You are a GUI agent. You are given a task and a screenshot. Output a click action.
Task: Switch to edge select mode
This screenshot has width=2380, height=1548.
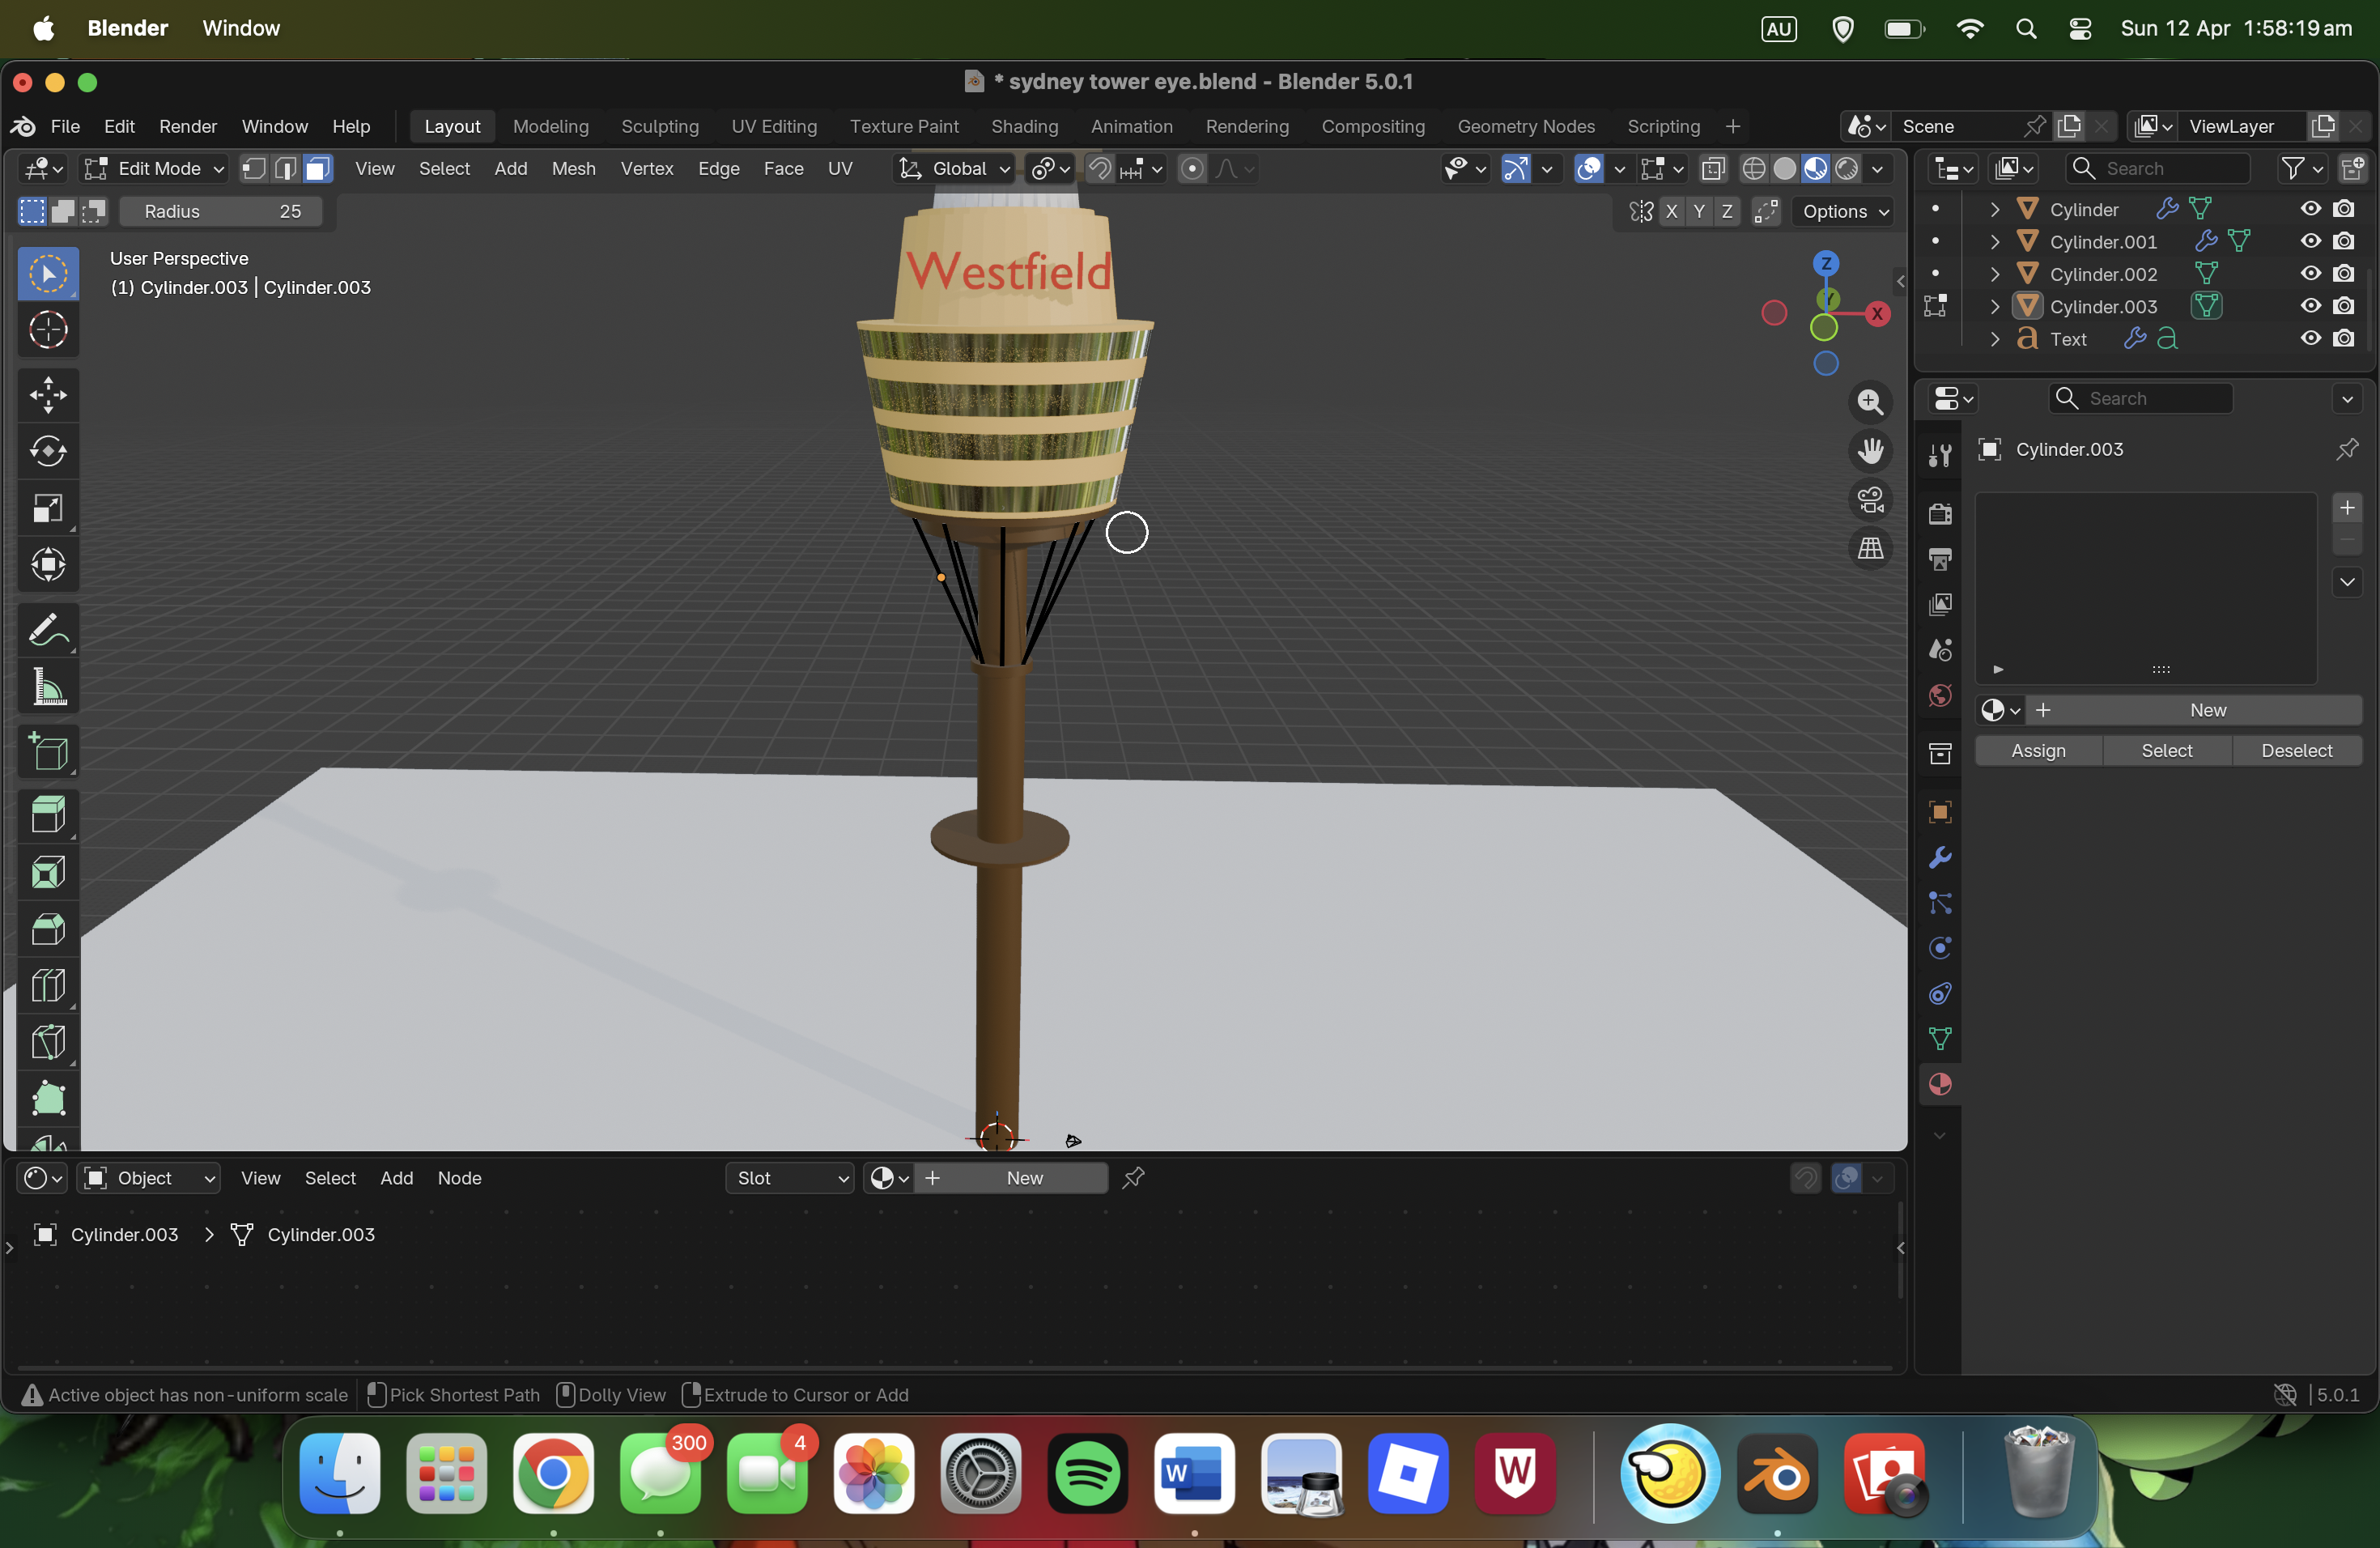pyautogui.click(x=286, y=169)
